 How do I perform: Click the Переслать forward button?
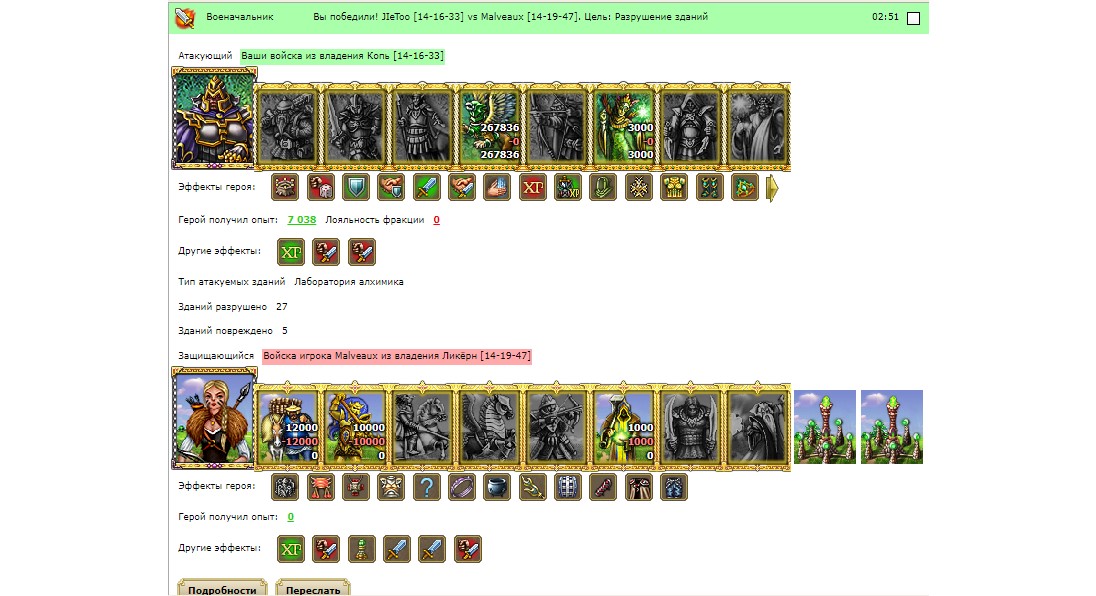313,588
